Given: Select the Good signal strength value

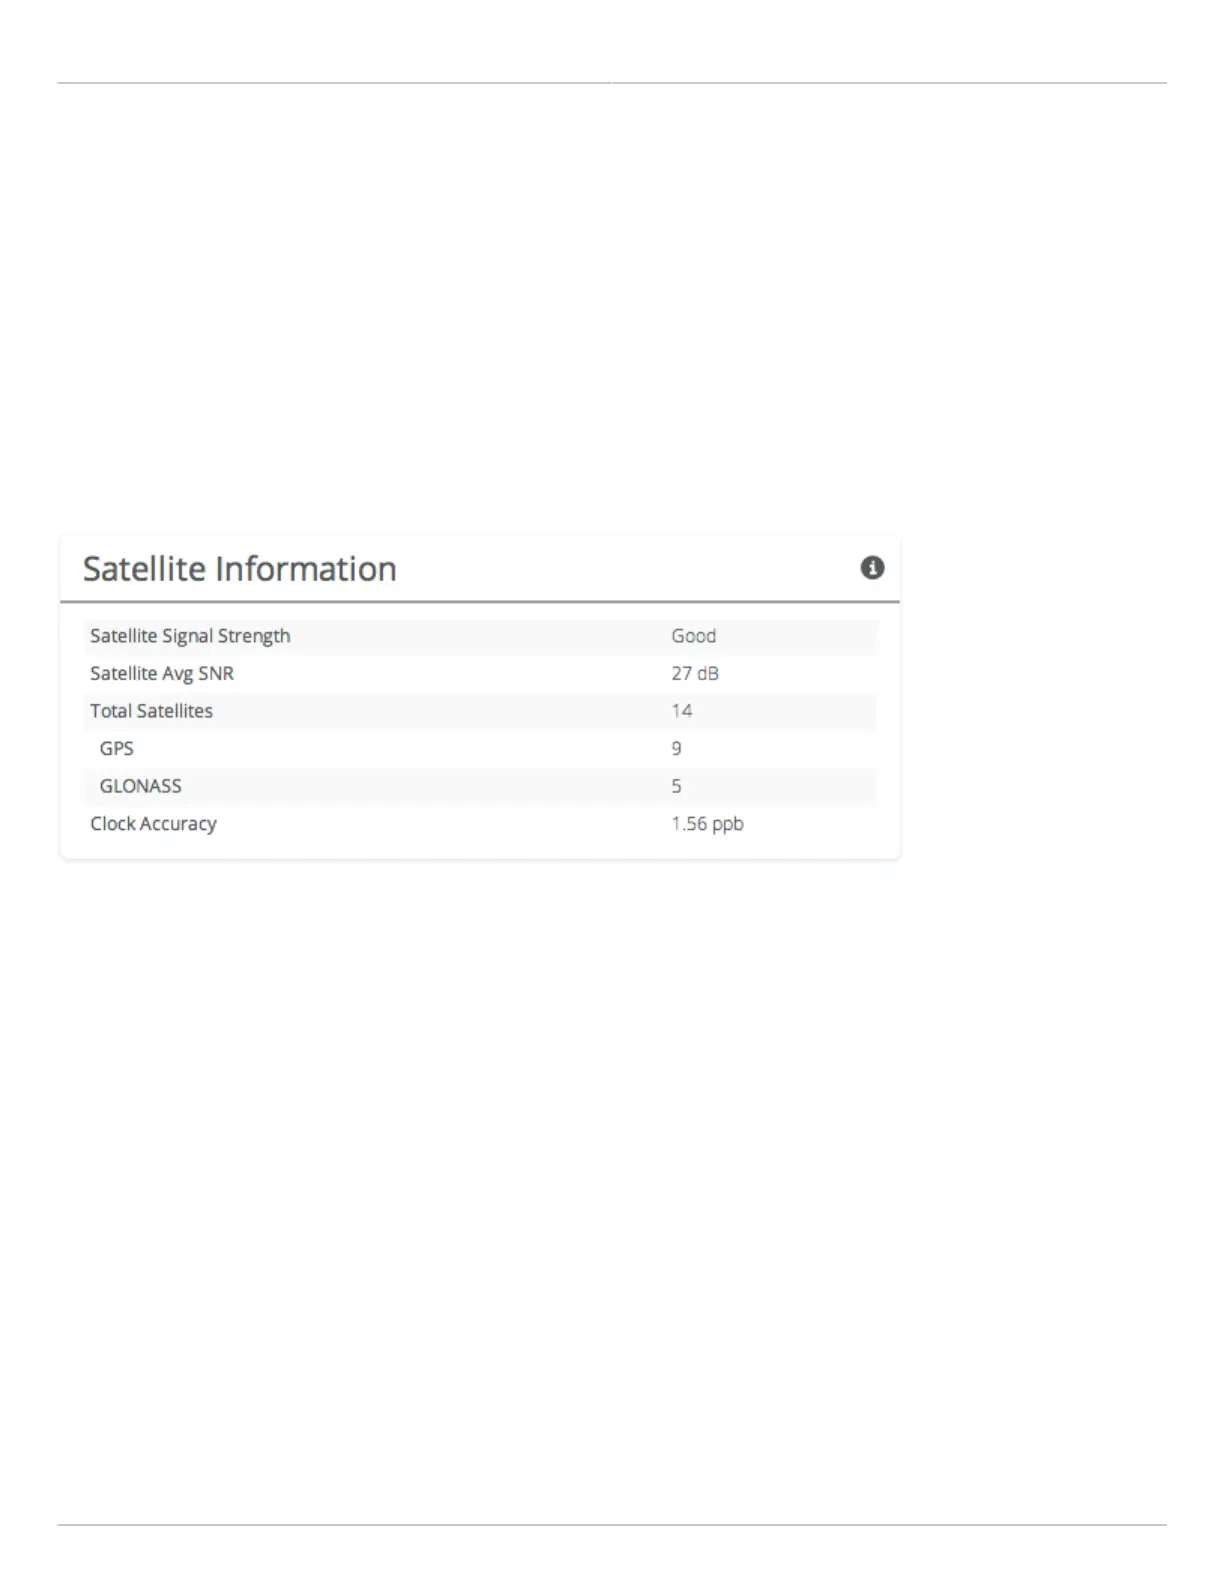Looking at the screenshot, I should 693,636.
